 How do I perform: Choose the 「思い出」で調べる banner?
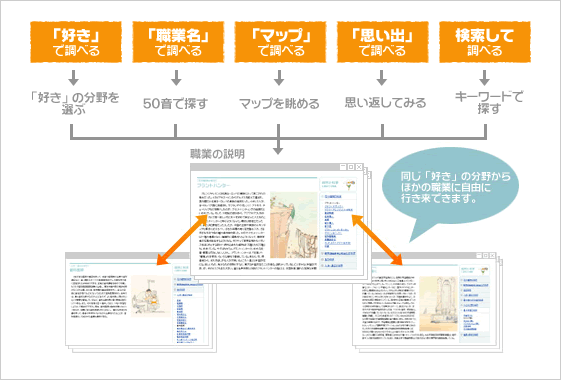coord(382,42)
